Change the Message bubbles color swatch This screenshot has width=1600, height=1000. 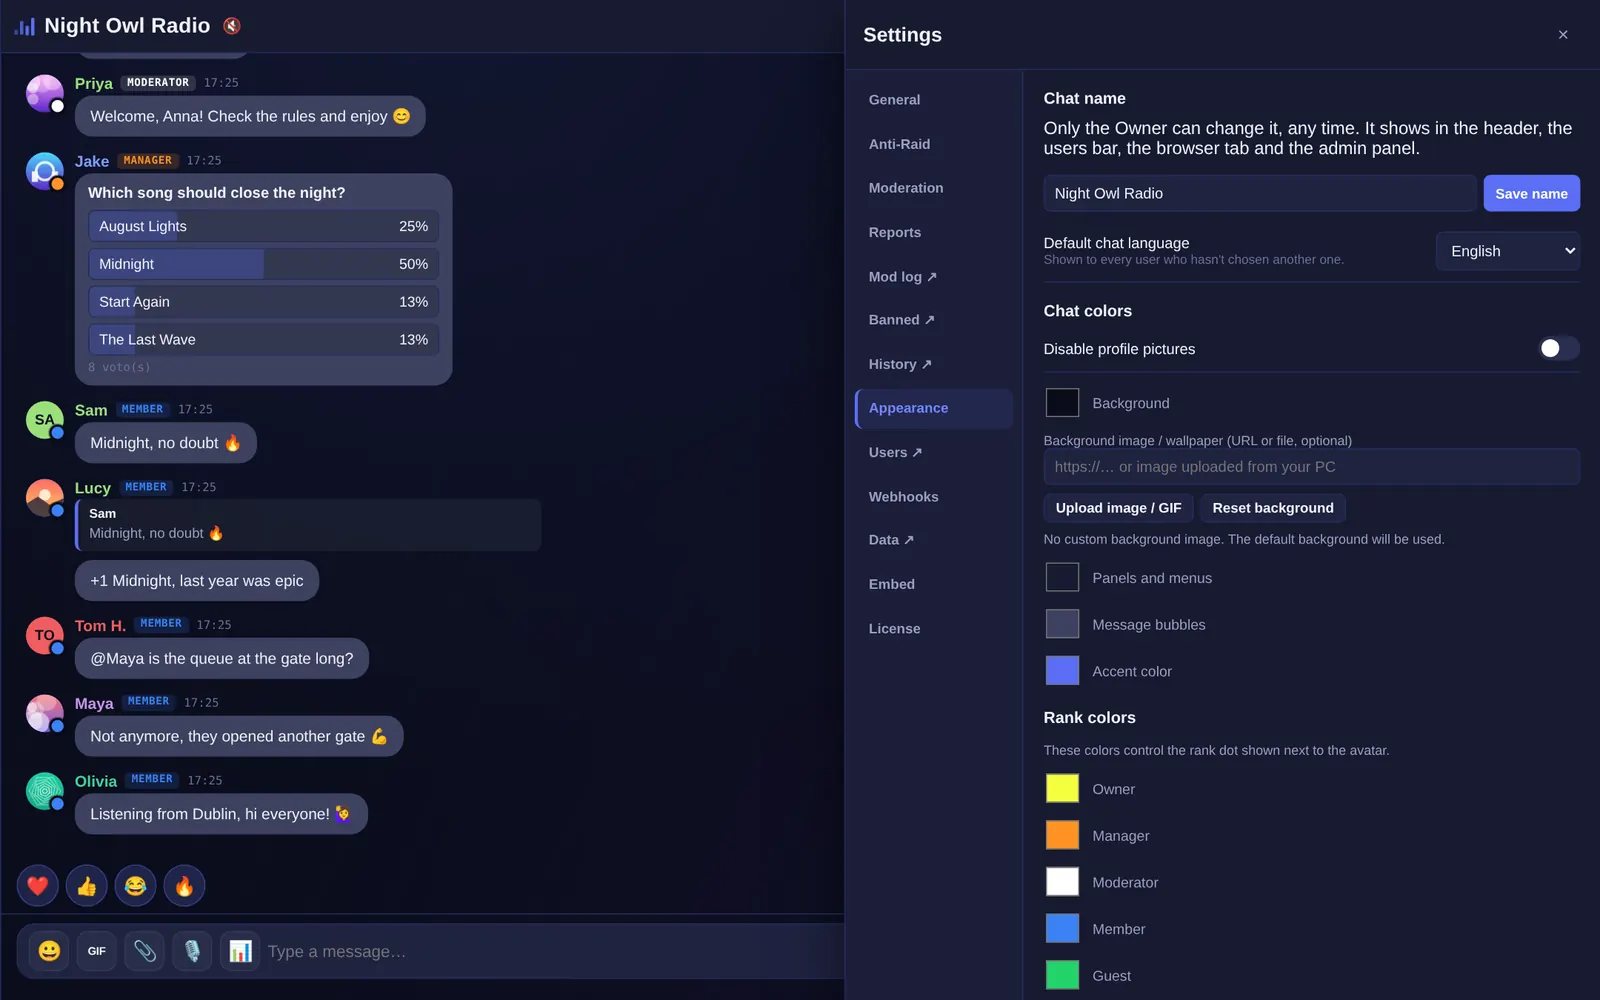coord(1062,624)
